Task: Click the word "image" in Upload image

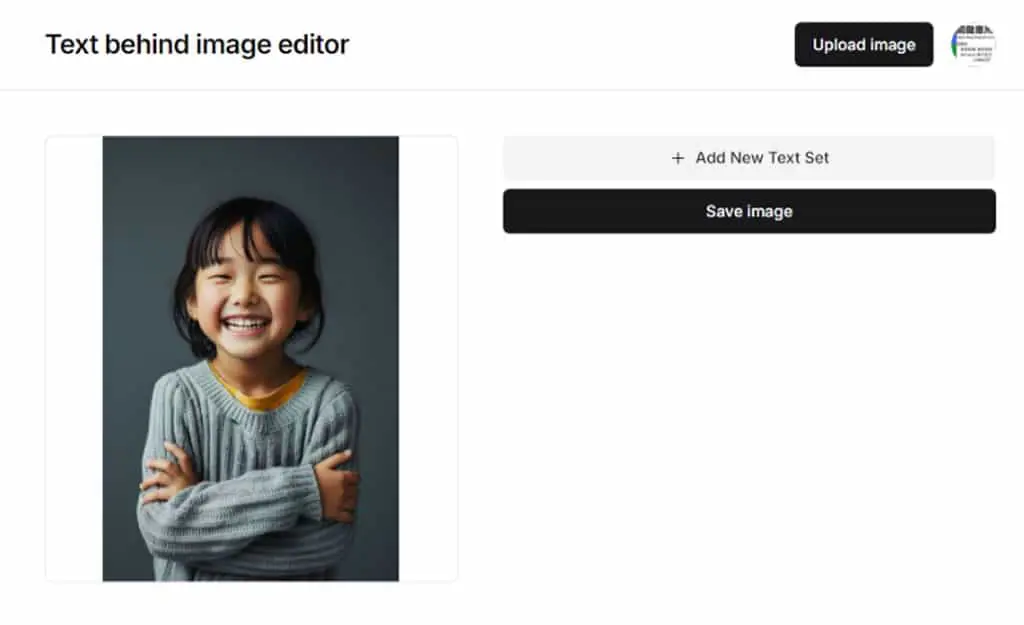Action: click(892, 45)
